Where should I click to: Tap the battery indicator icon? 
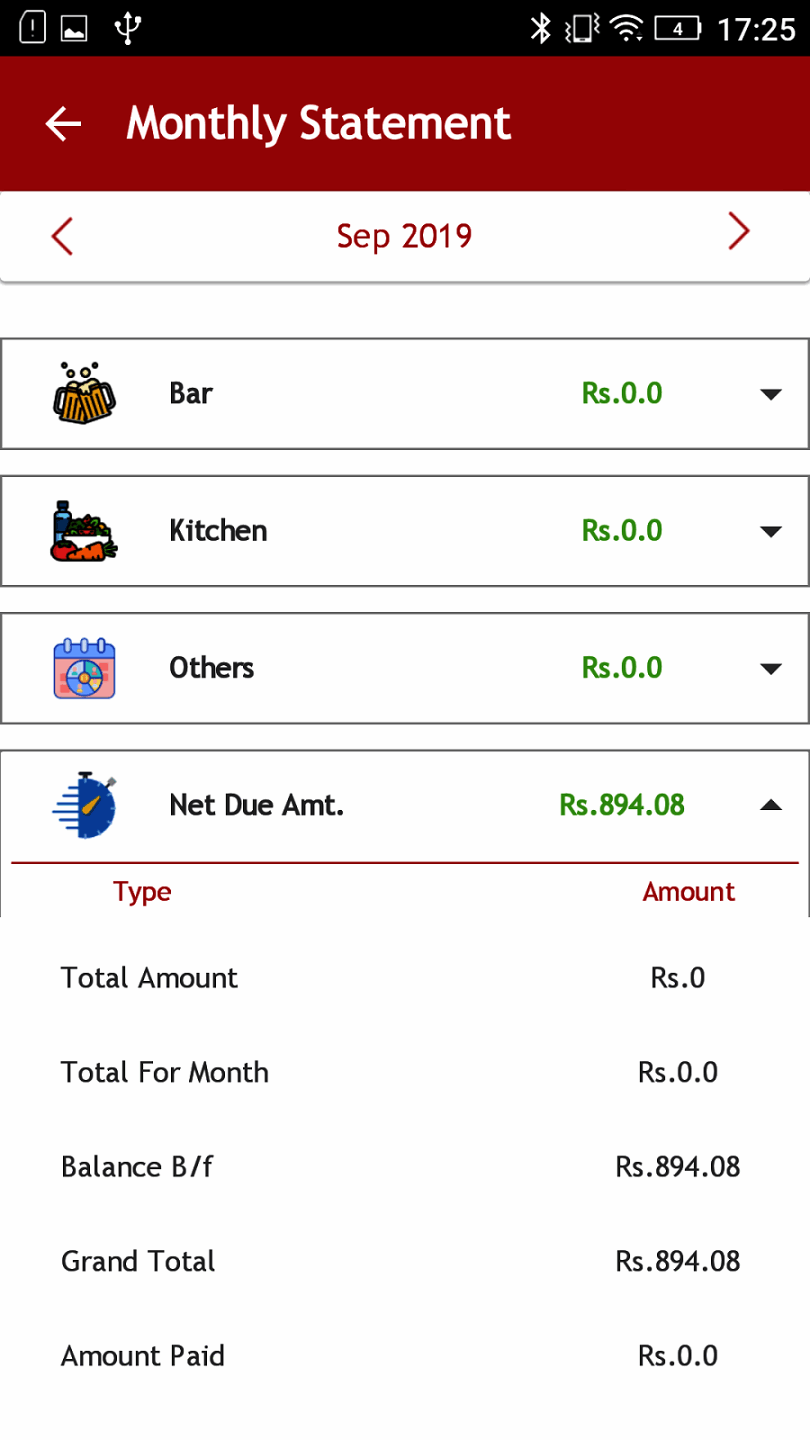tap(678, 29)
